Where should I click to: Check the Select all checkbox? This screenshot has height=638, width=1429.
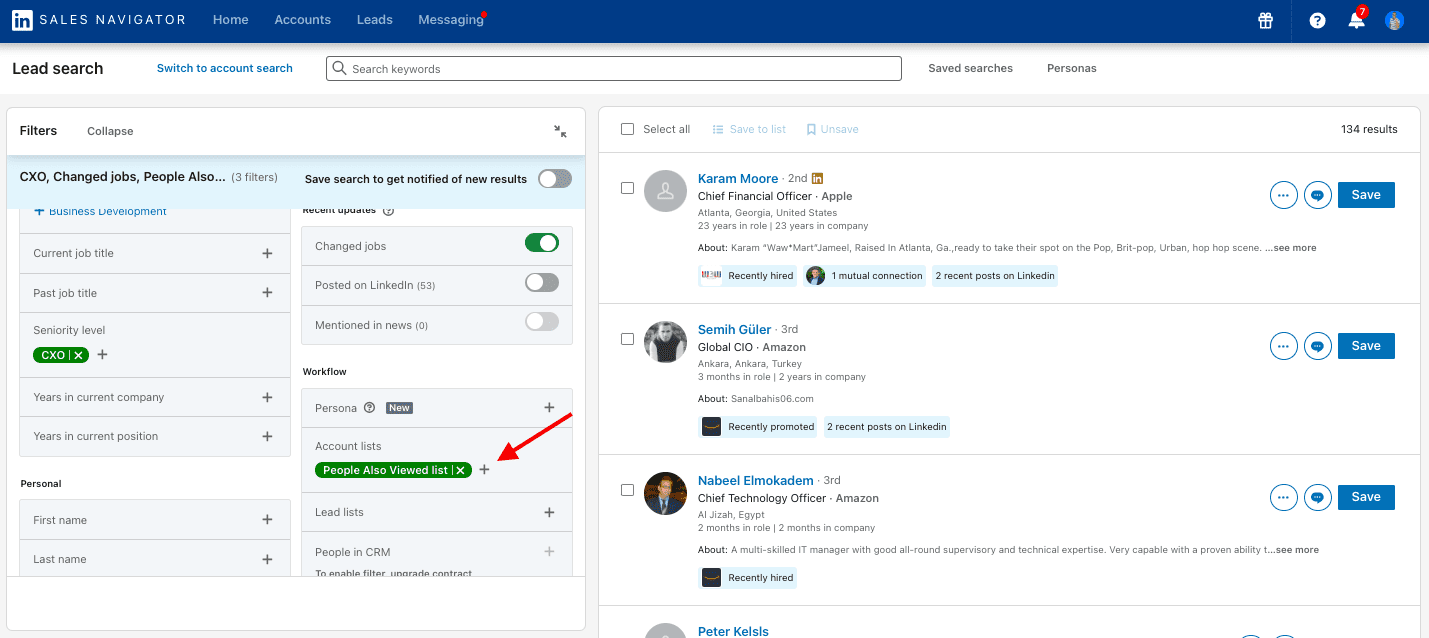tap(627, 129)
